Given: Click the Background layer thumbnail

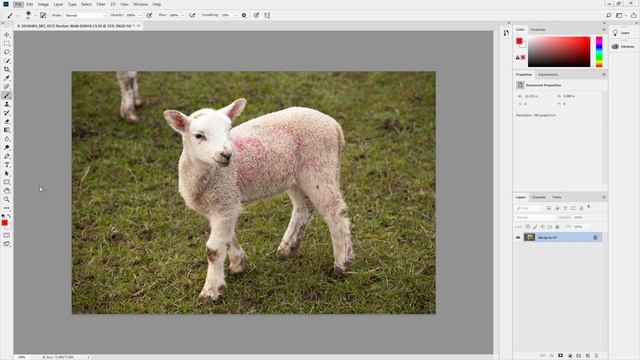Looking at the screenshot, I should 529,237.
